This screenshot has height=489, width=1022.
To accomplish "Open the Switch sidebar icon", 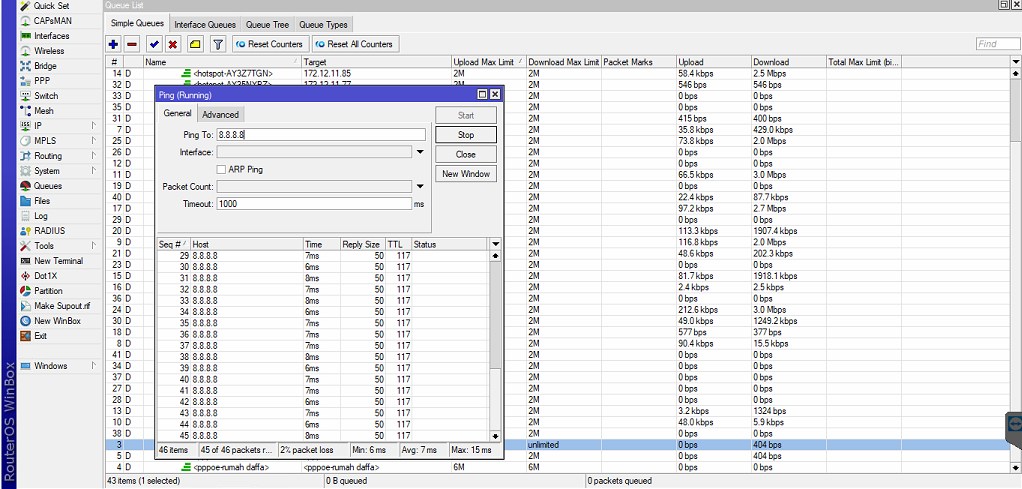I will coord(25,96).
